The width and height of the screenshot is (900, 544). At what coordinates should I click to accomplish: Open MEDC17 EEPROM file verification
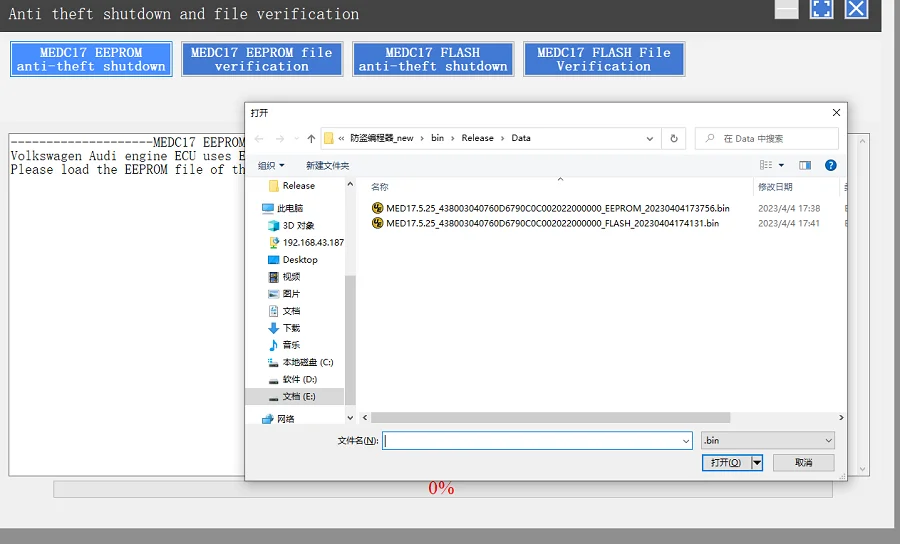click(262, 59)
